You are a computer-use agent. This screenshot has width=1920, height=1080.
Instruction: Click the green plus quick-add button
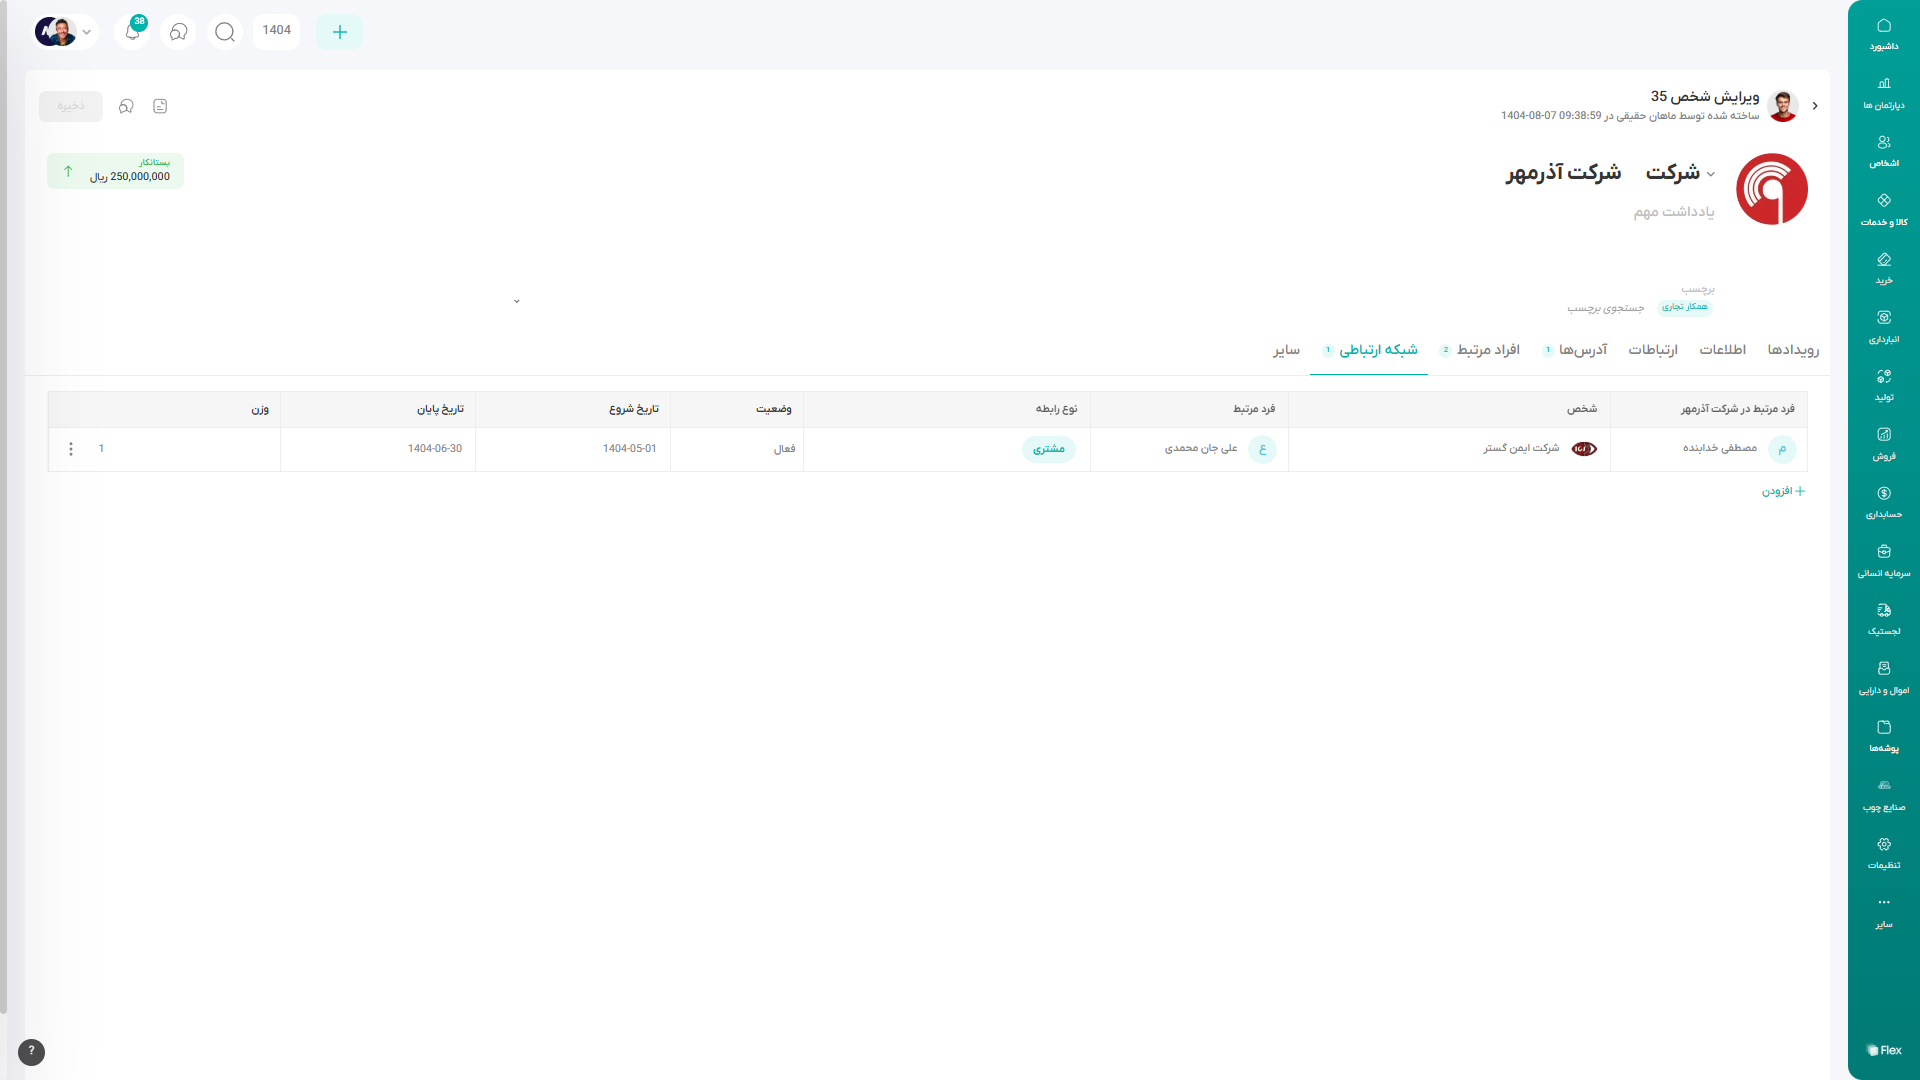point(339,32)
